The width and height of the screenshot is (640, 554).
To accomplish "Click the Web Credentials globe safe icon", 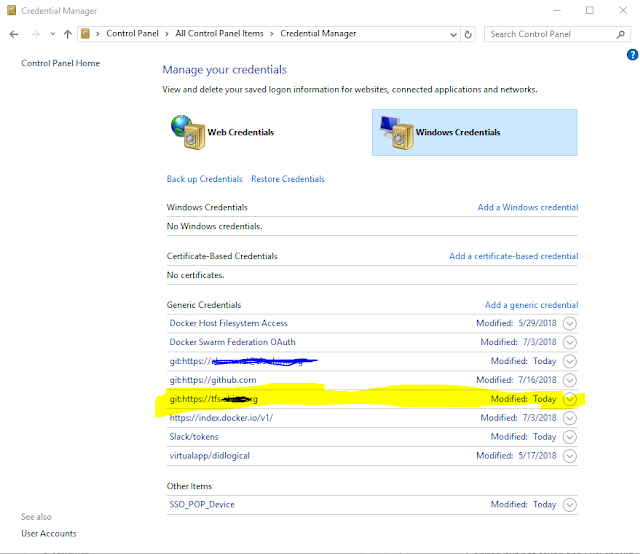I will pos(188,132).
